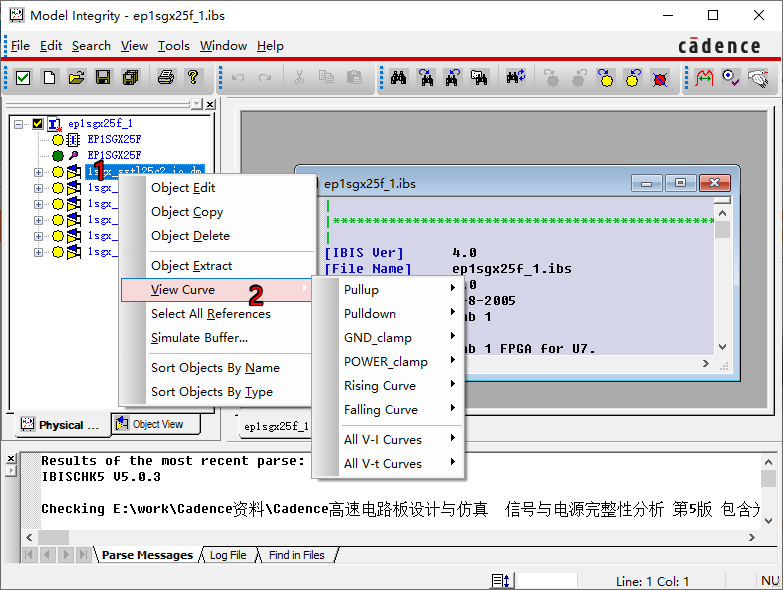Open the POWER_clamp submenu

pyautogui.click(x=388, y=361)
